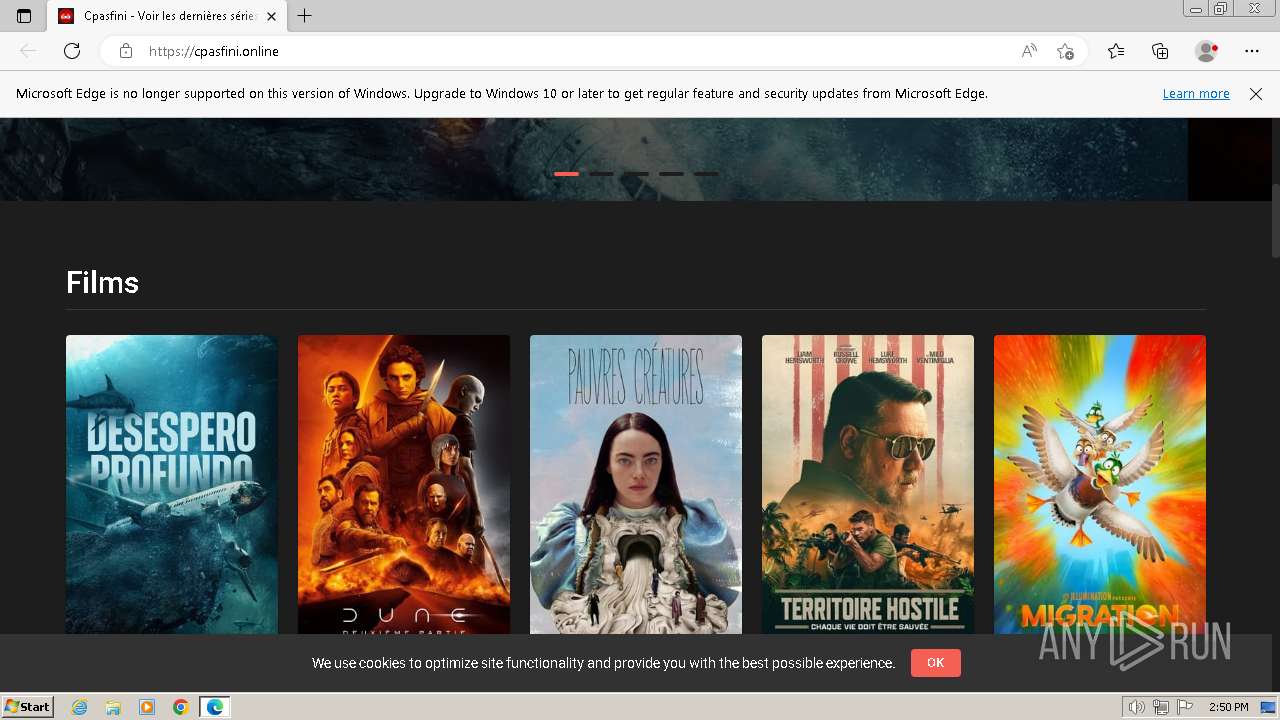1280x720 pixels.
Task: Open the Edge profile icon
Action: coord(1206,51)
